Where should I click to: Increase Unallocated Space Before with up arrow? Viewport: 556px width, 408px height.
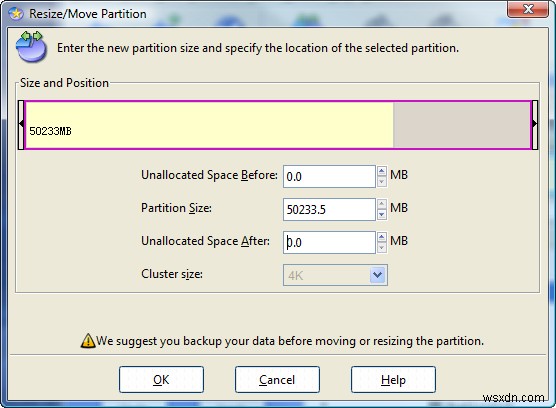(382, 171)
